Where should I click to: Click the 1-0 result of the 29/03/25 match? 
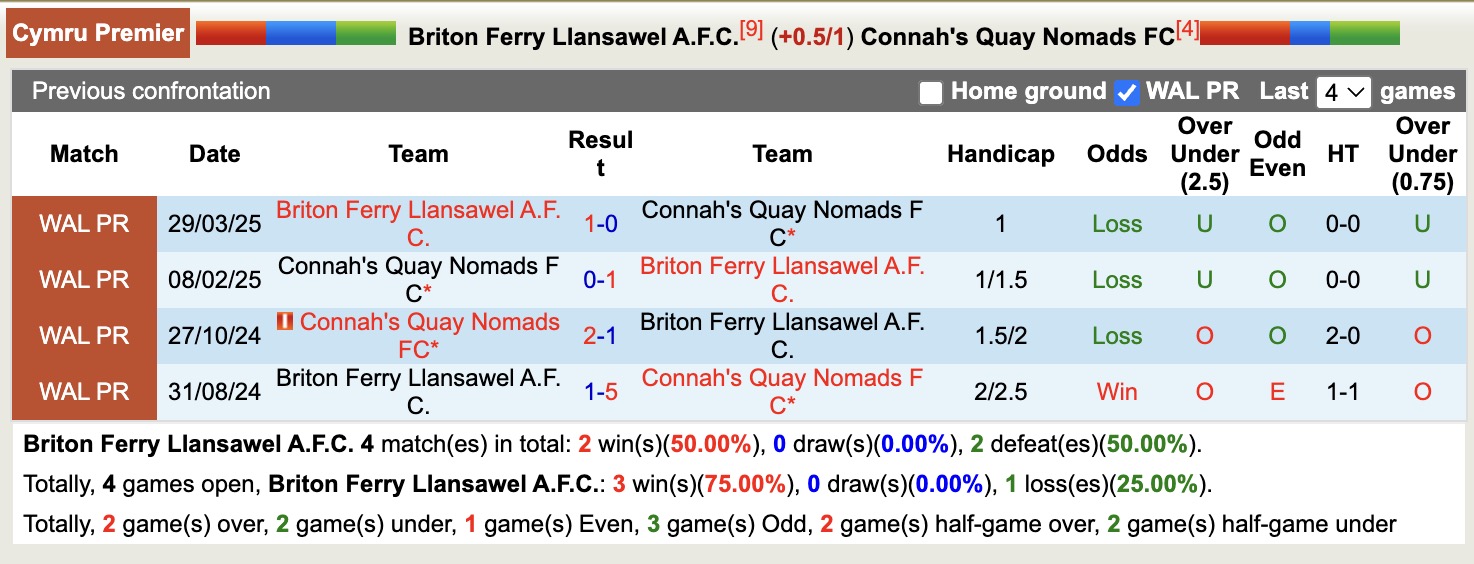tap(600, 224)
